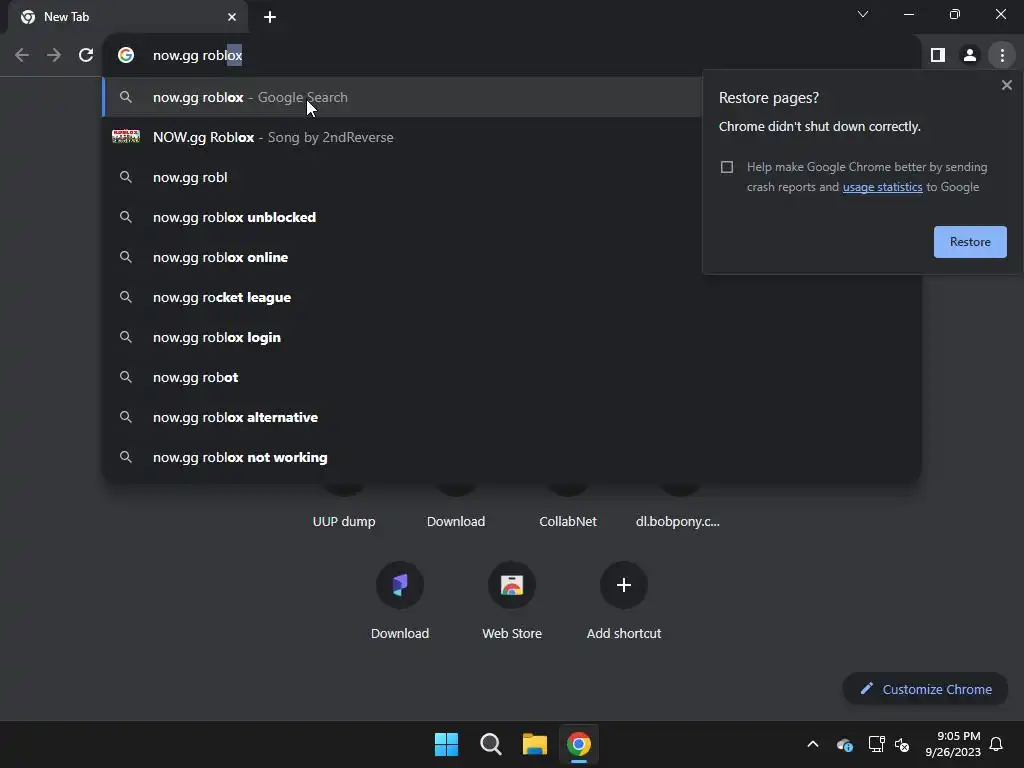Choose 'now.gg roblox unblocked' suggestion
The width and height of the screenshot is (1024, 768).
[403, 217]
